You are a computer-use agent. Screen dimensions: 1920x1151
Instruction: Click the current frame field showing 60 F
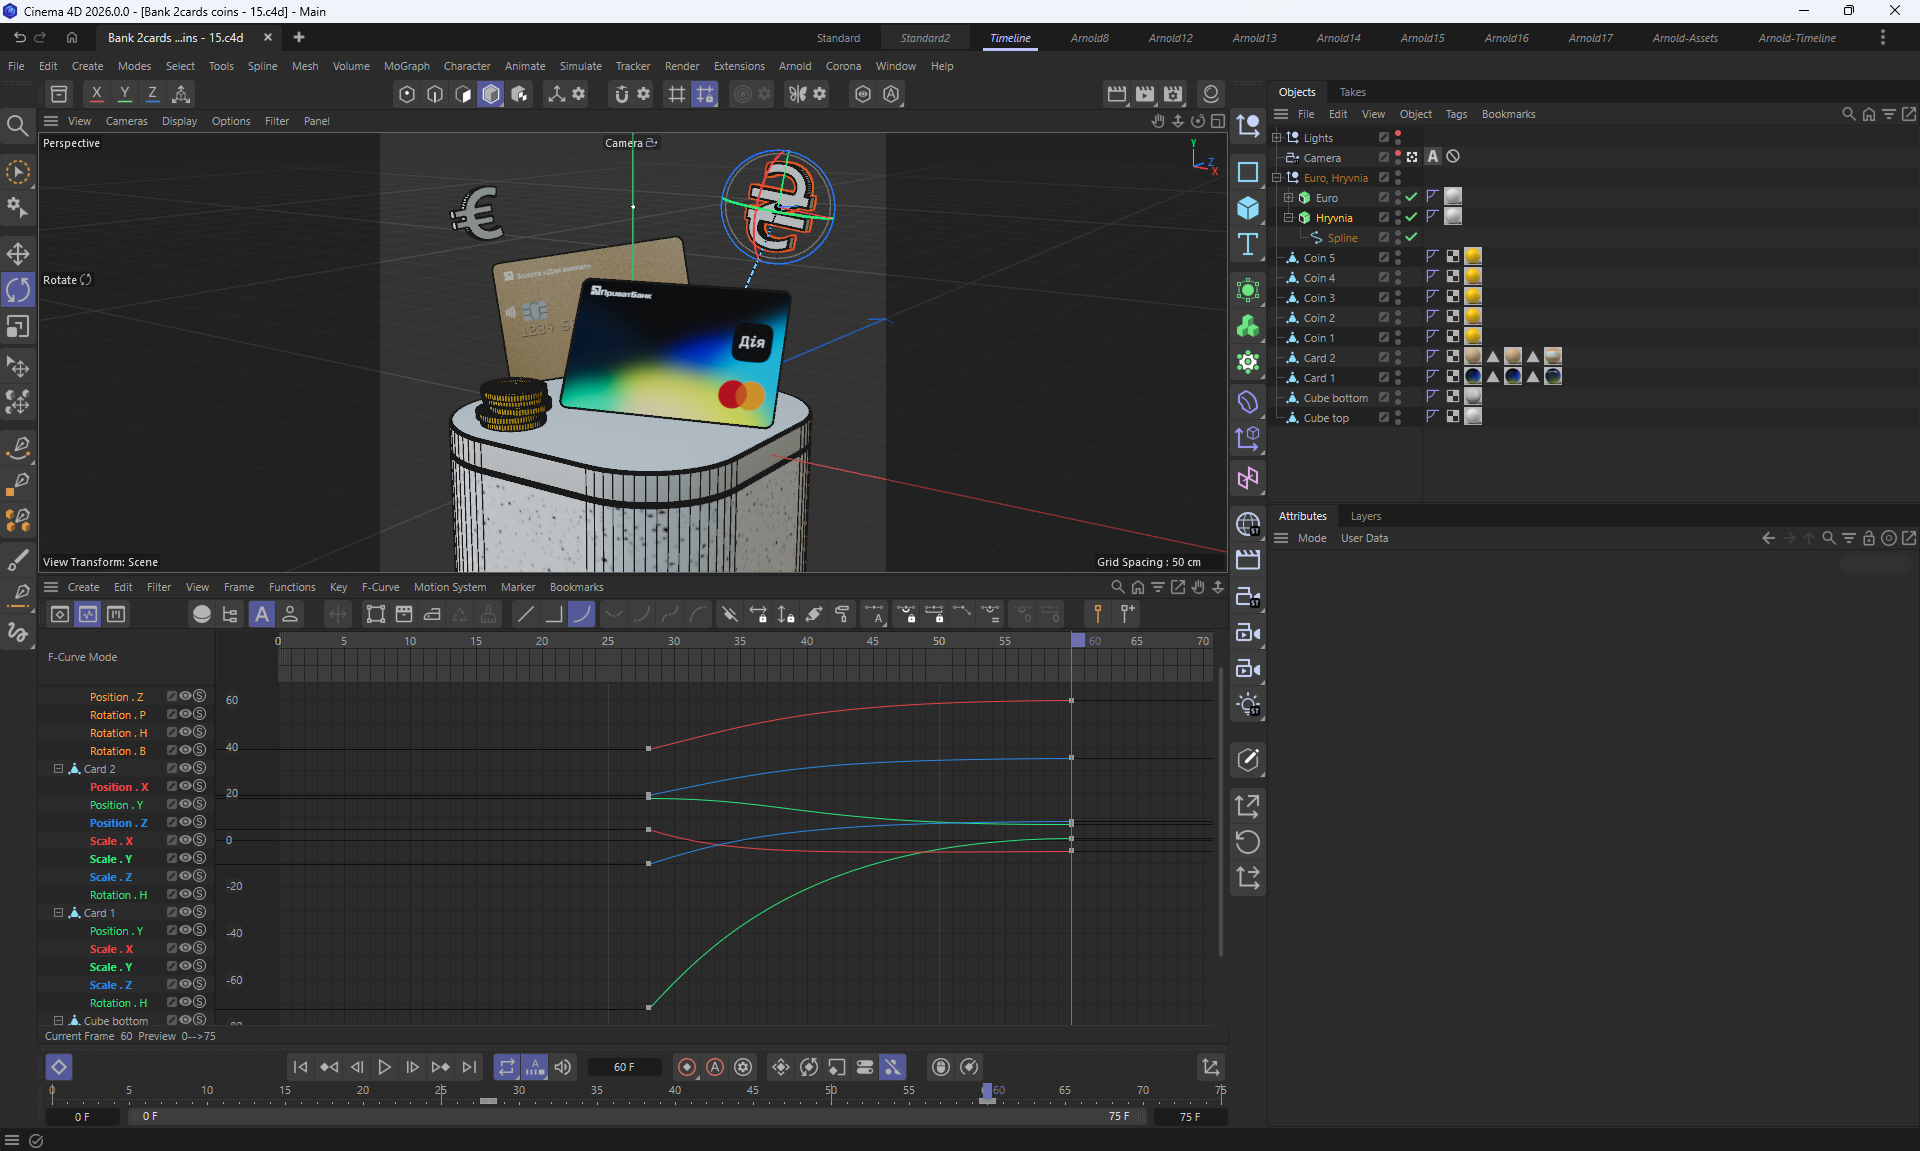click(x=624, y=1067)
